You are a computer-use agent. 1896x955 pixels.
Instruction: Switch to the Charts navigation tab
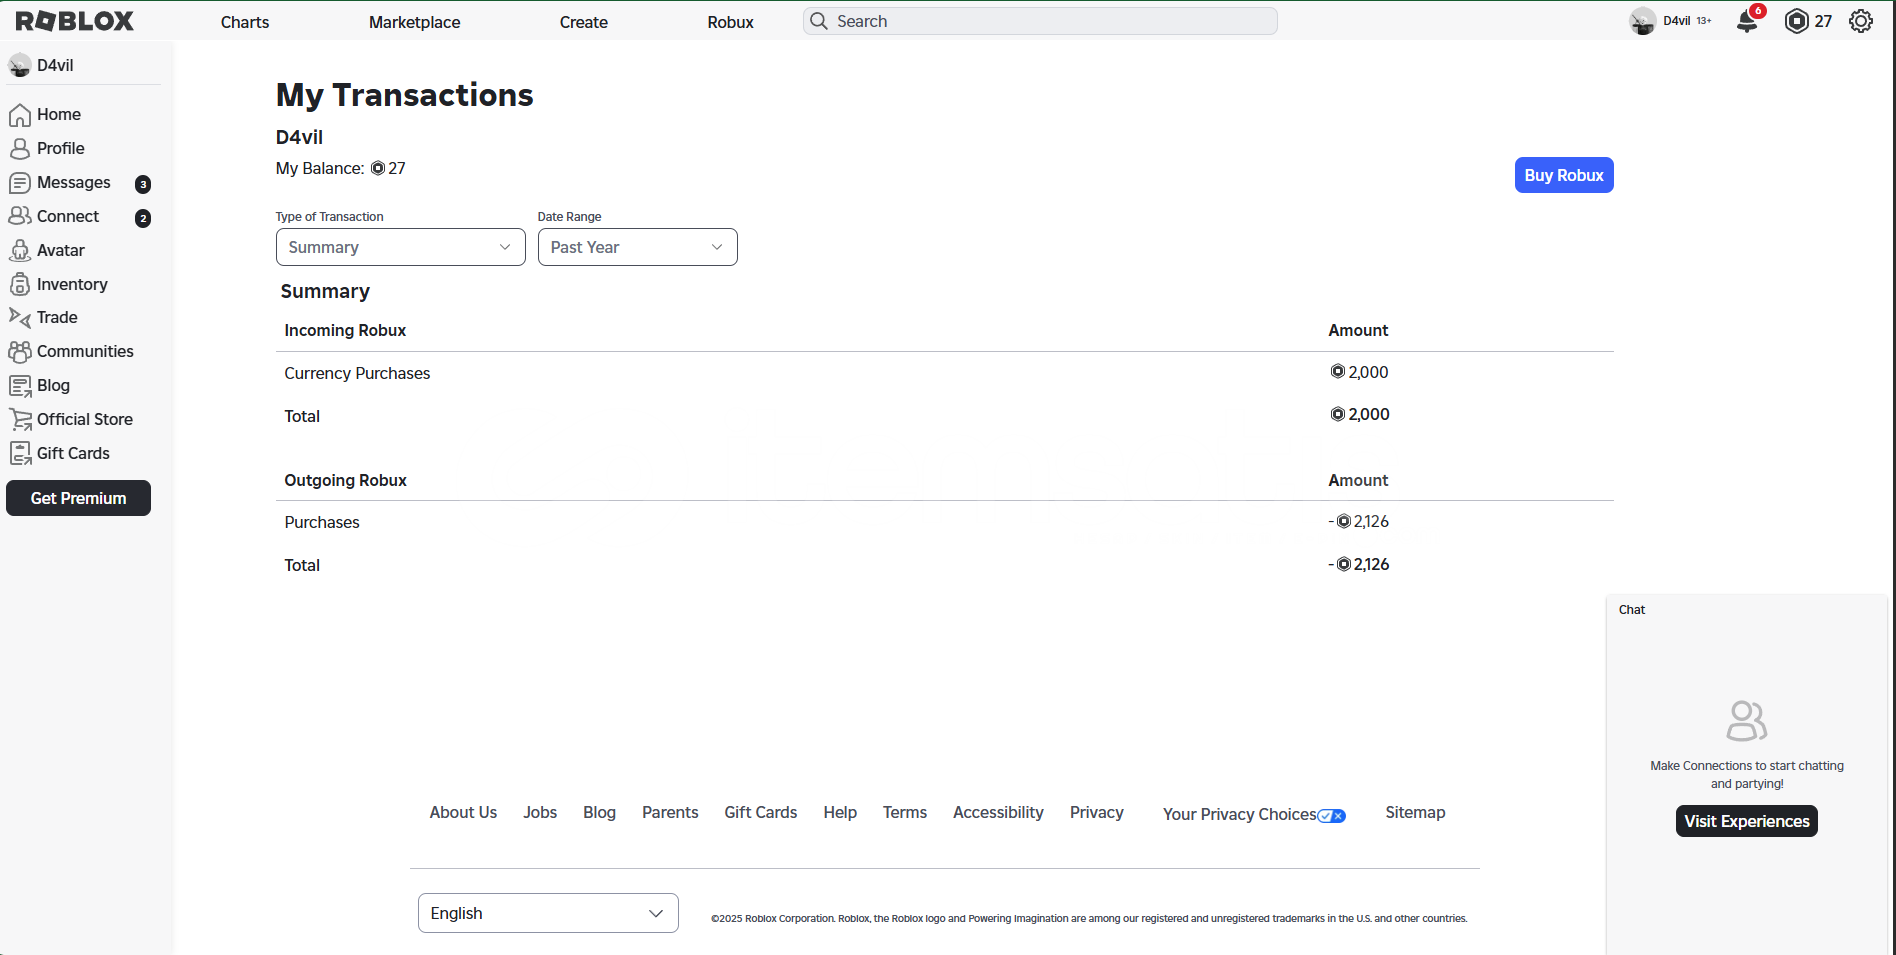[245, 22]
